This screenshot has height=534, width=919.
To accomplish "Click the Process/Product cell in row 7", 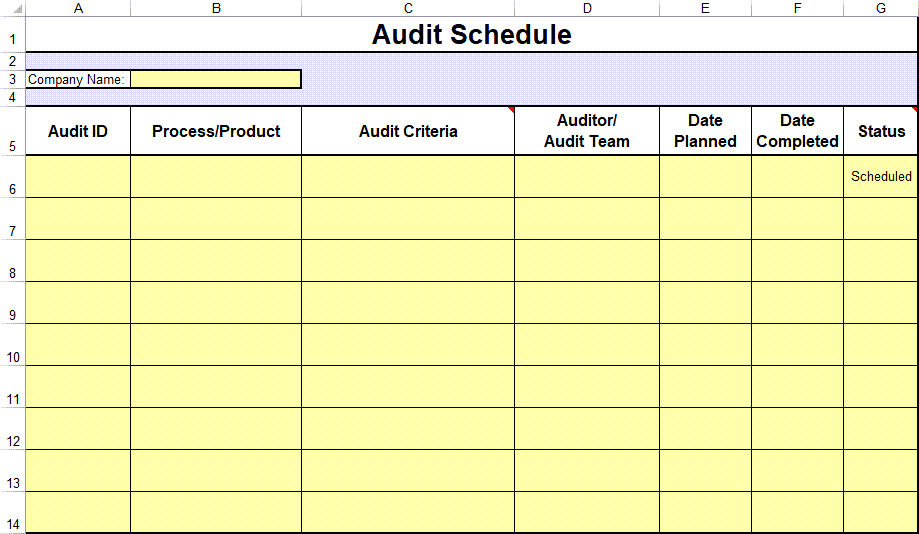I will coord(216,219).
